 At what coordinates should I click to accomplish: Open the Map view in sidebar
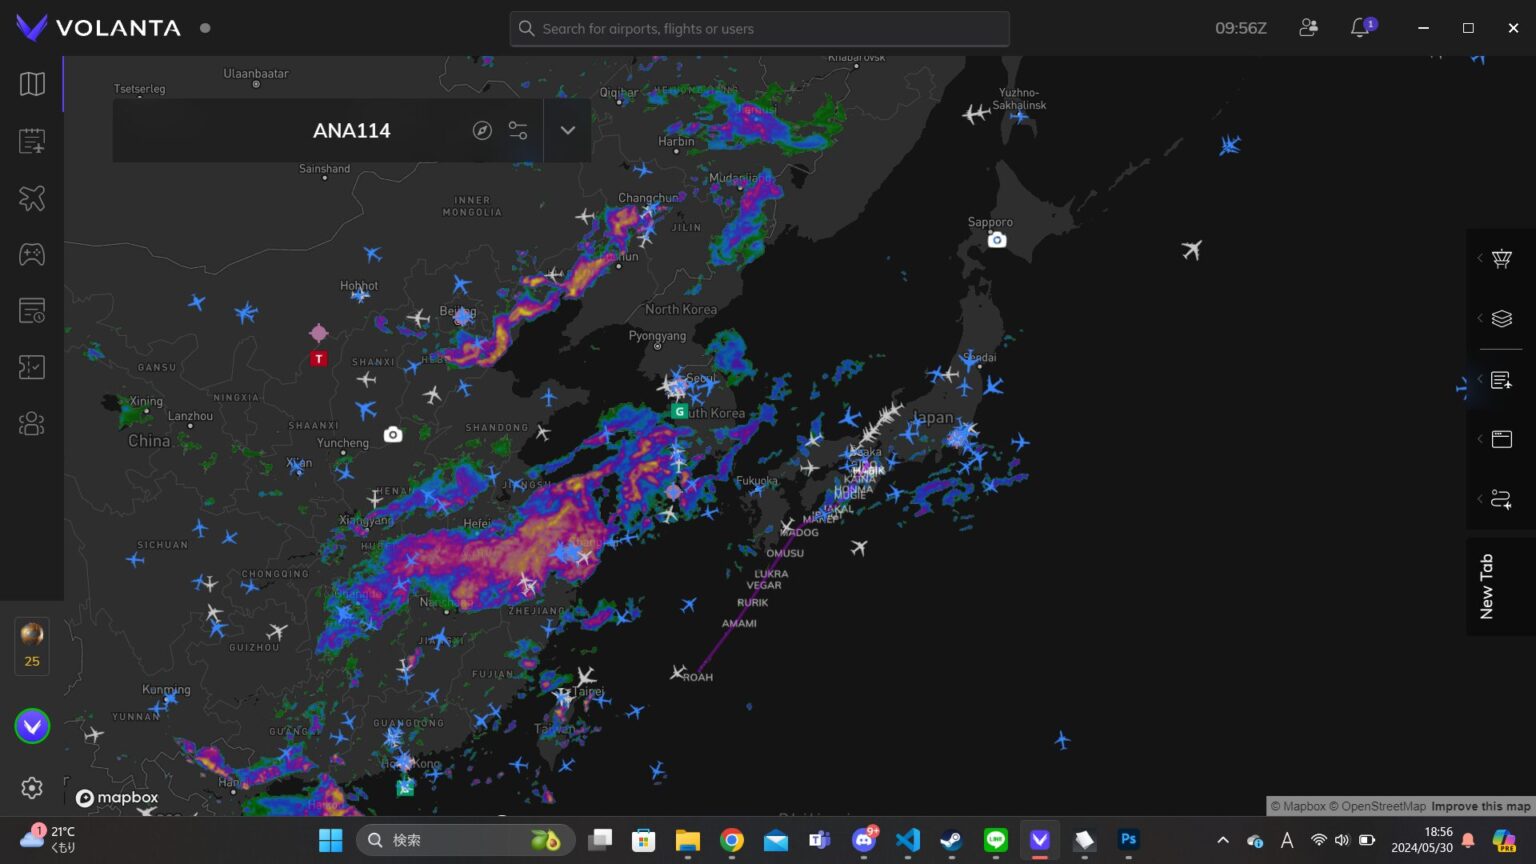click(32, 84)
